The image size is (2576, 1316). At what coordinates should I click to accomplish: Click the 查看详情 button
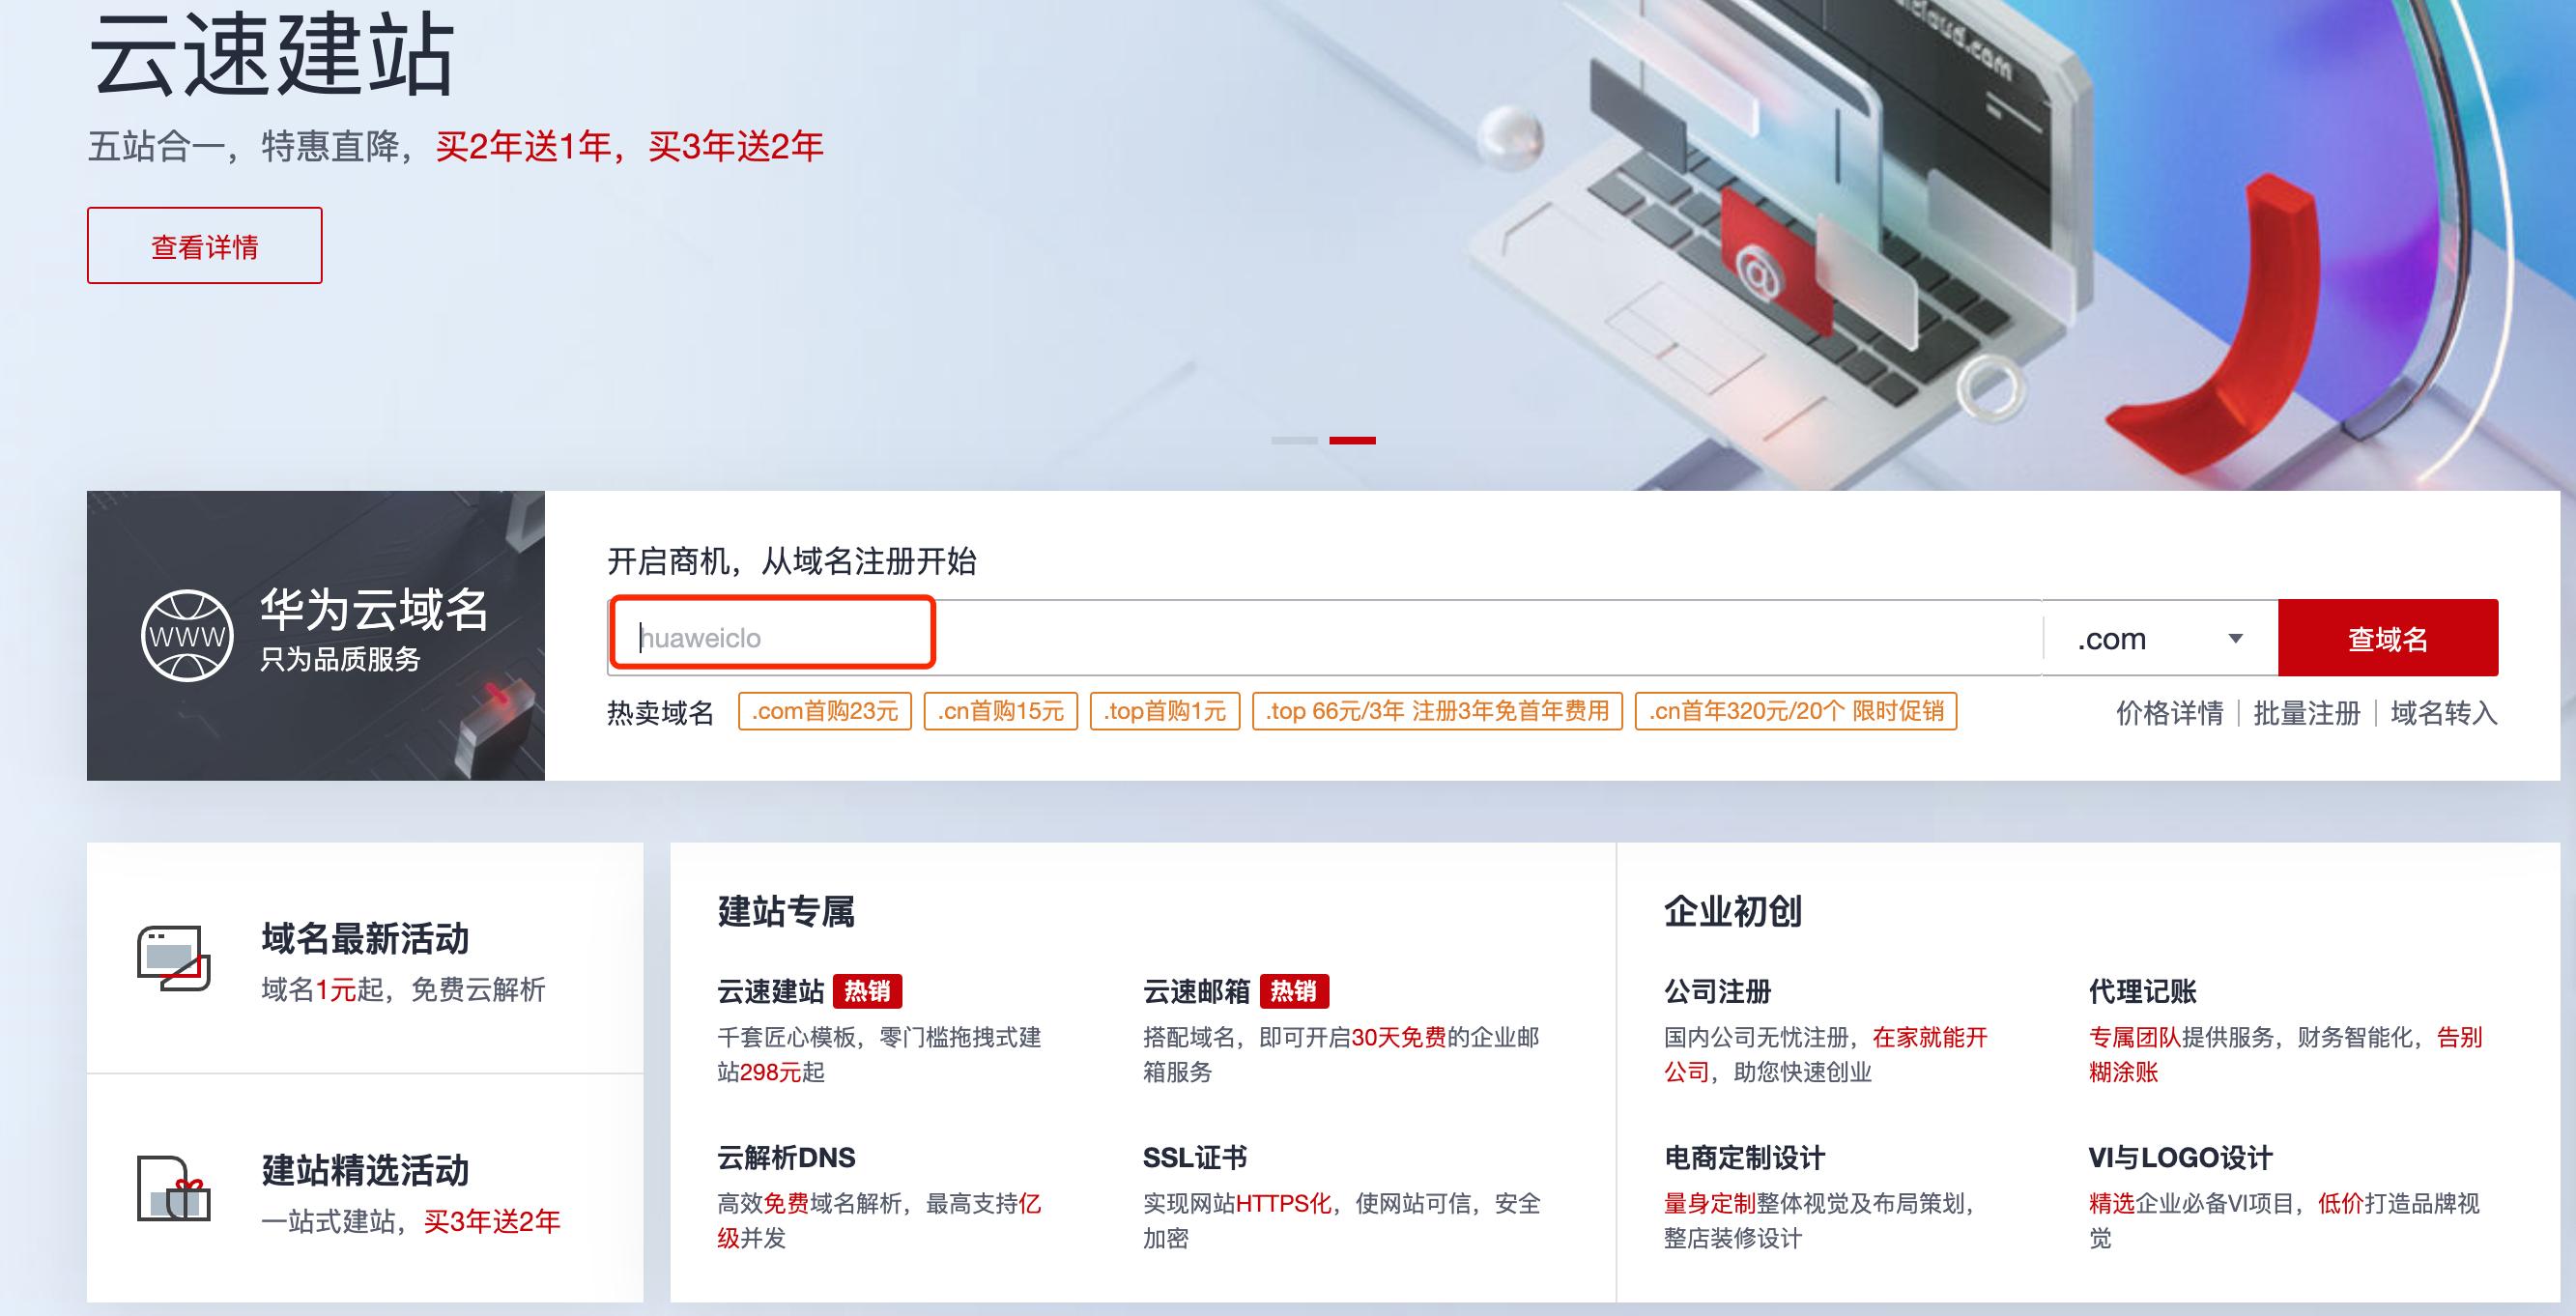tap(204, 244)
